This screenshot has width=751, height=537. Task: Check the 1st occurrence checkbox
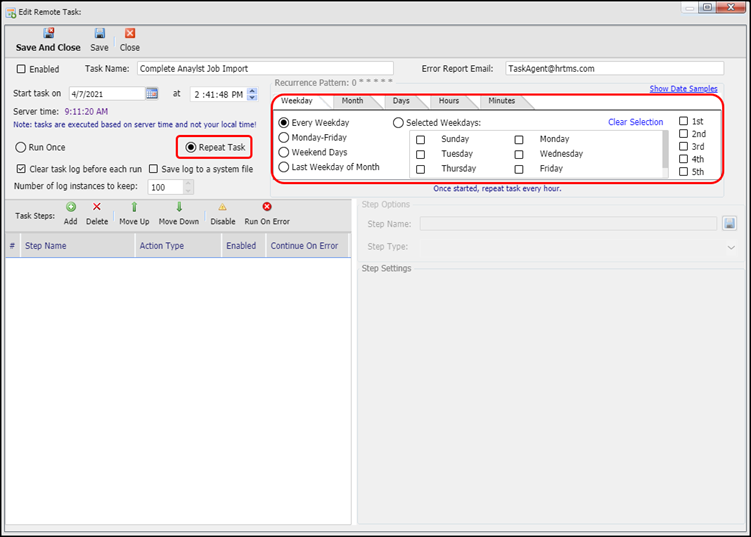(x=683, y=121)
